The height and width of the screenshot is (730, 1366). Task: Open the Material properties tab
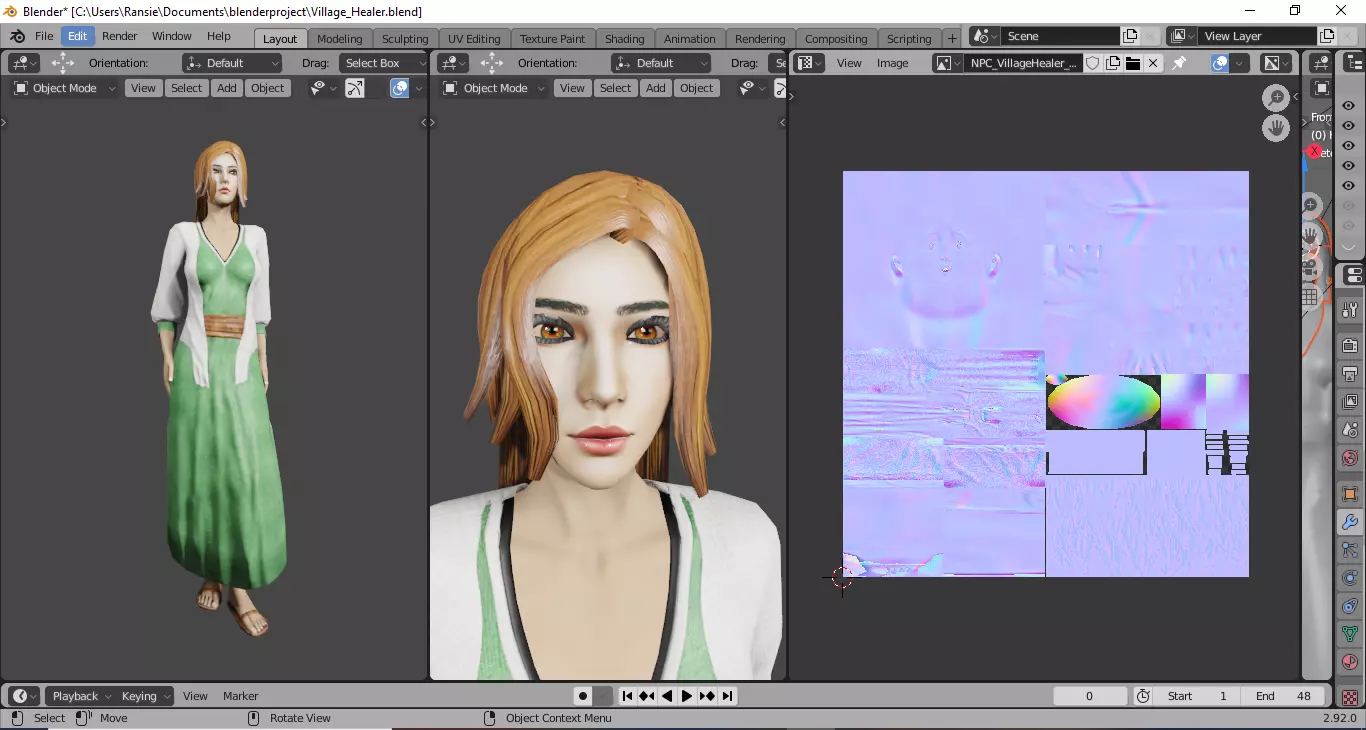coord(1350,662)
